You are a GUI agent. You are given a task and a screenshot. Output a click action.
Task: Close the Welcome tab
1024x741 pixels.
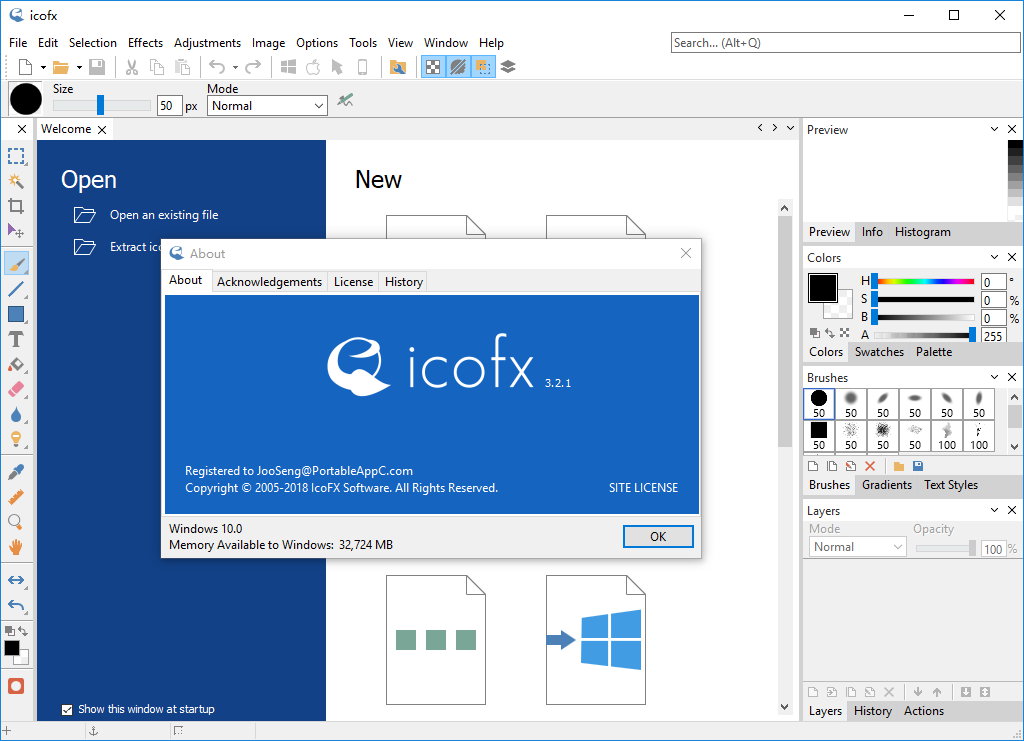pyautogui.click(x=102, y=130)
